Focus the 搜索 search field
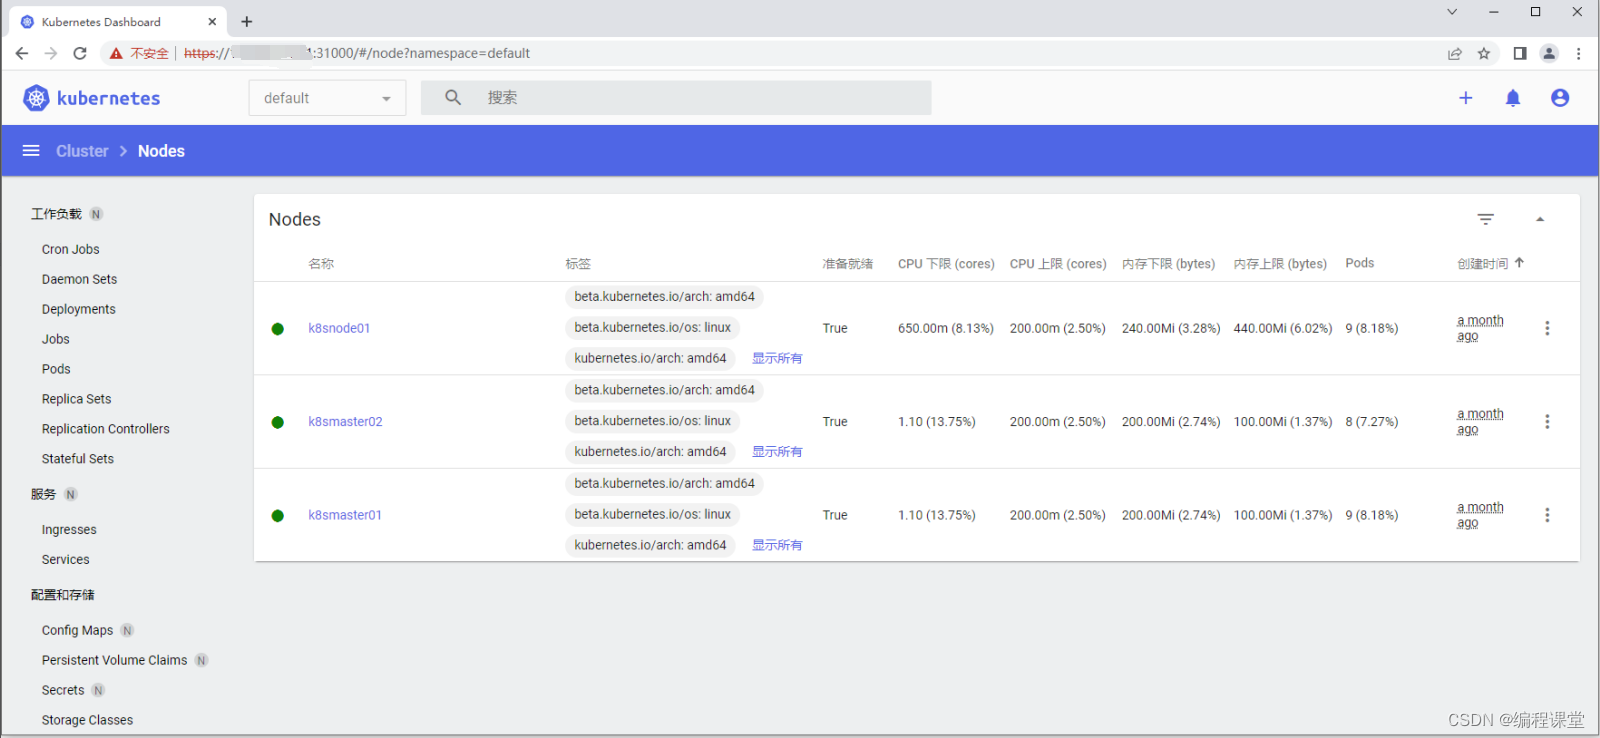The width and height of the screenshot is (1600, 738). tap(676, 98)
